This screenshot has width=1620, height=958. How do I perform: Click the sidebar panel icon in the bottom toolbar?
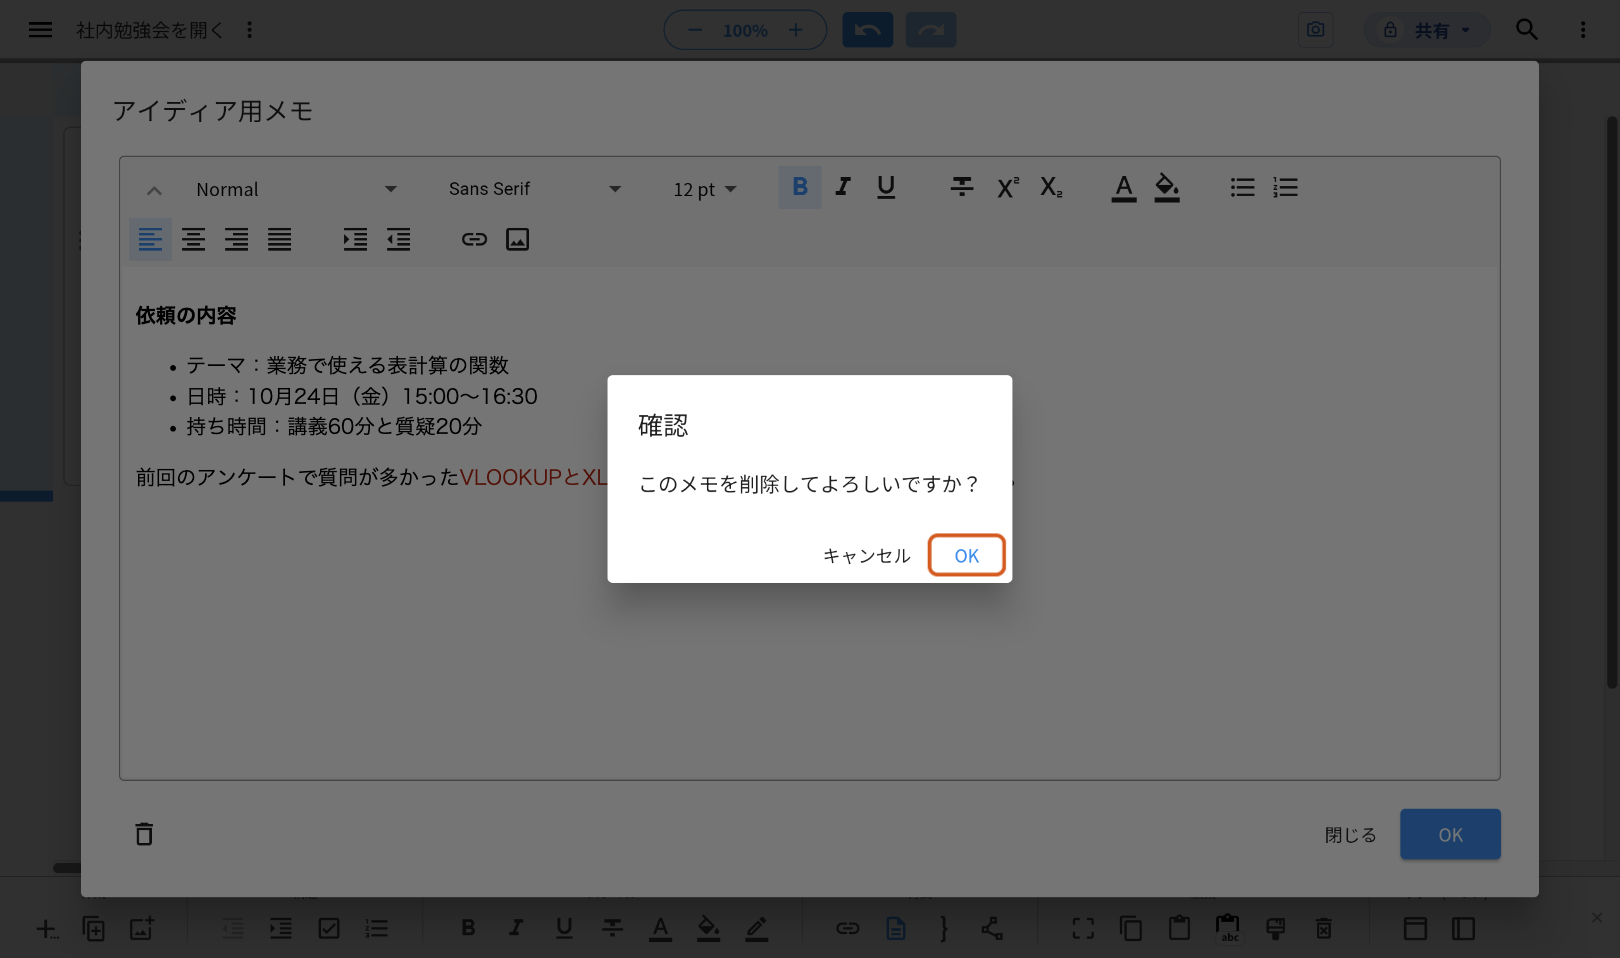(x=1464, y=929)
